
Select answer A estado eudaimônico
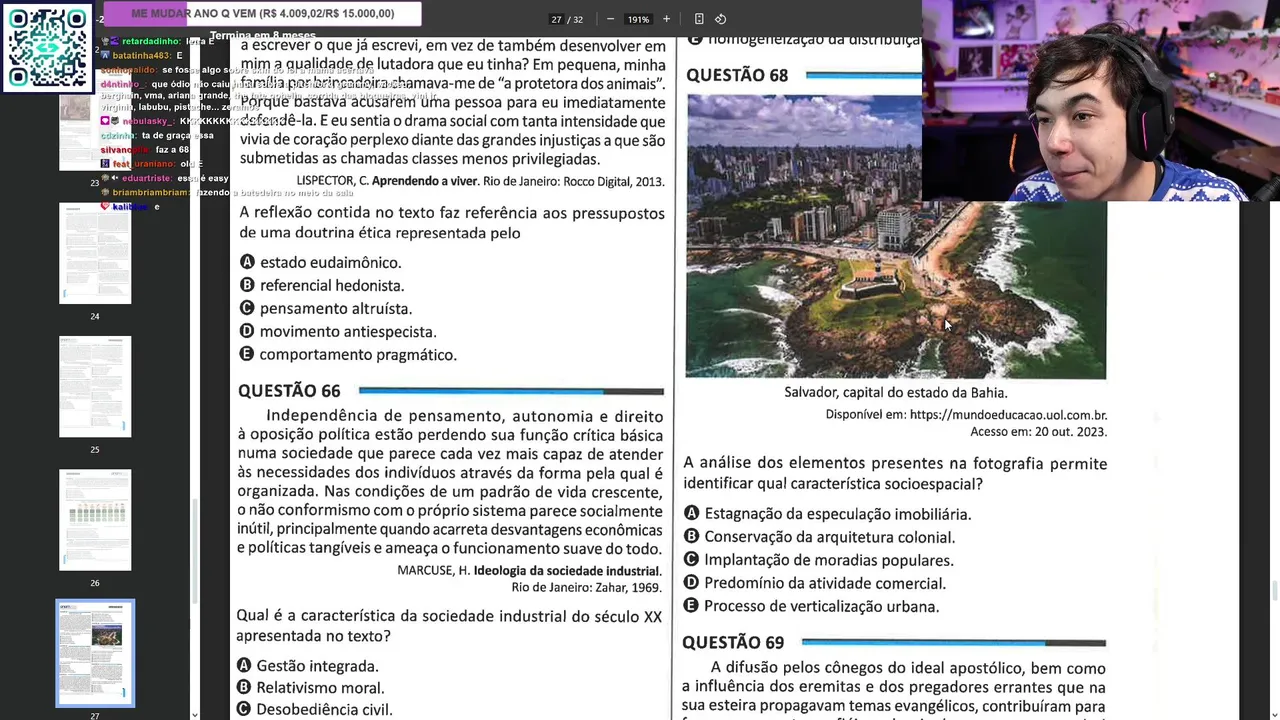coord(320,262)
